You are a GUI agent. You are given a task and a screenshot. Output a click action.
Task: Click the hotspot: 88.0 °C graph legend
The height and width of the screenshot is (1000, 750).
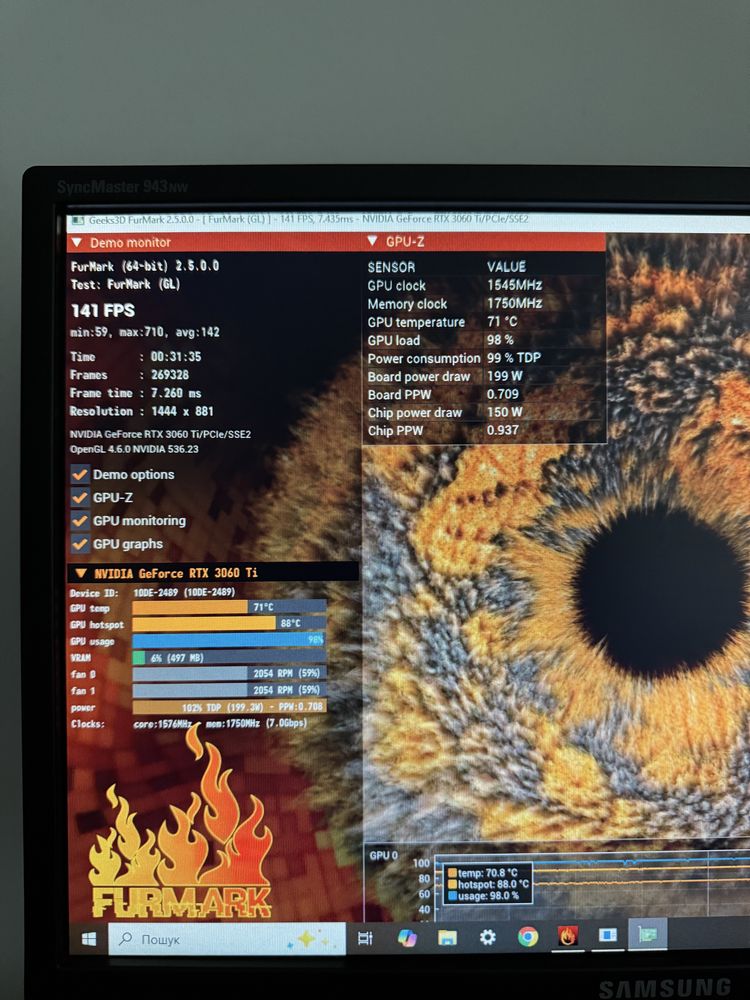[489, 884]
